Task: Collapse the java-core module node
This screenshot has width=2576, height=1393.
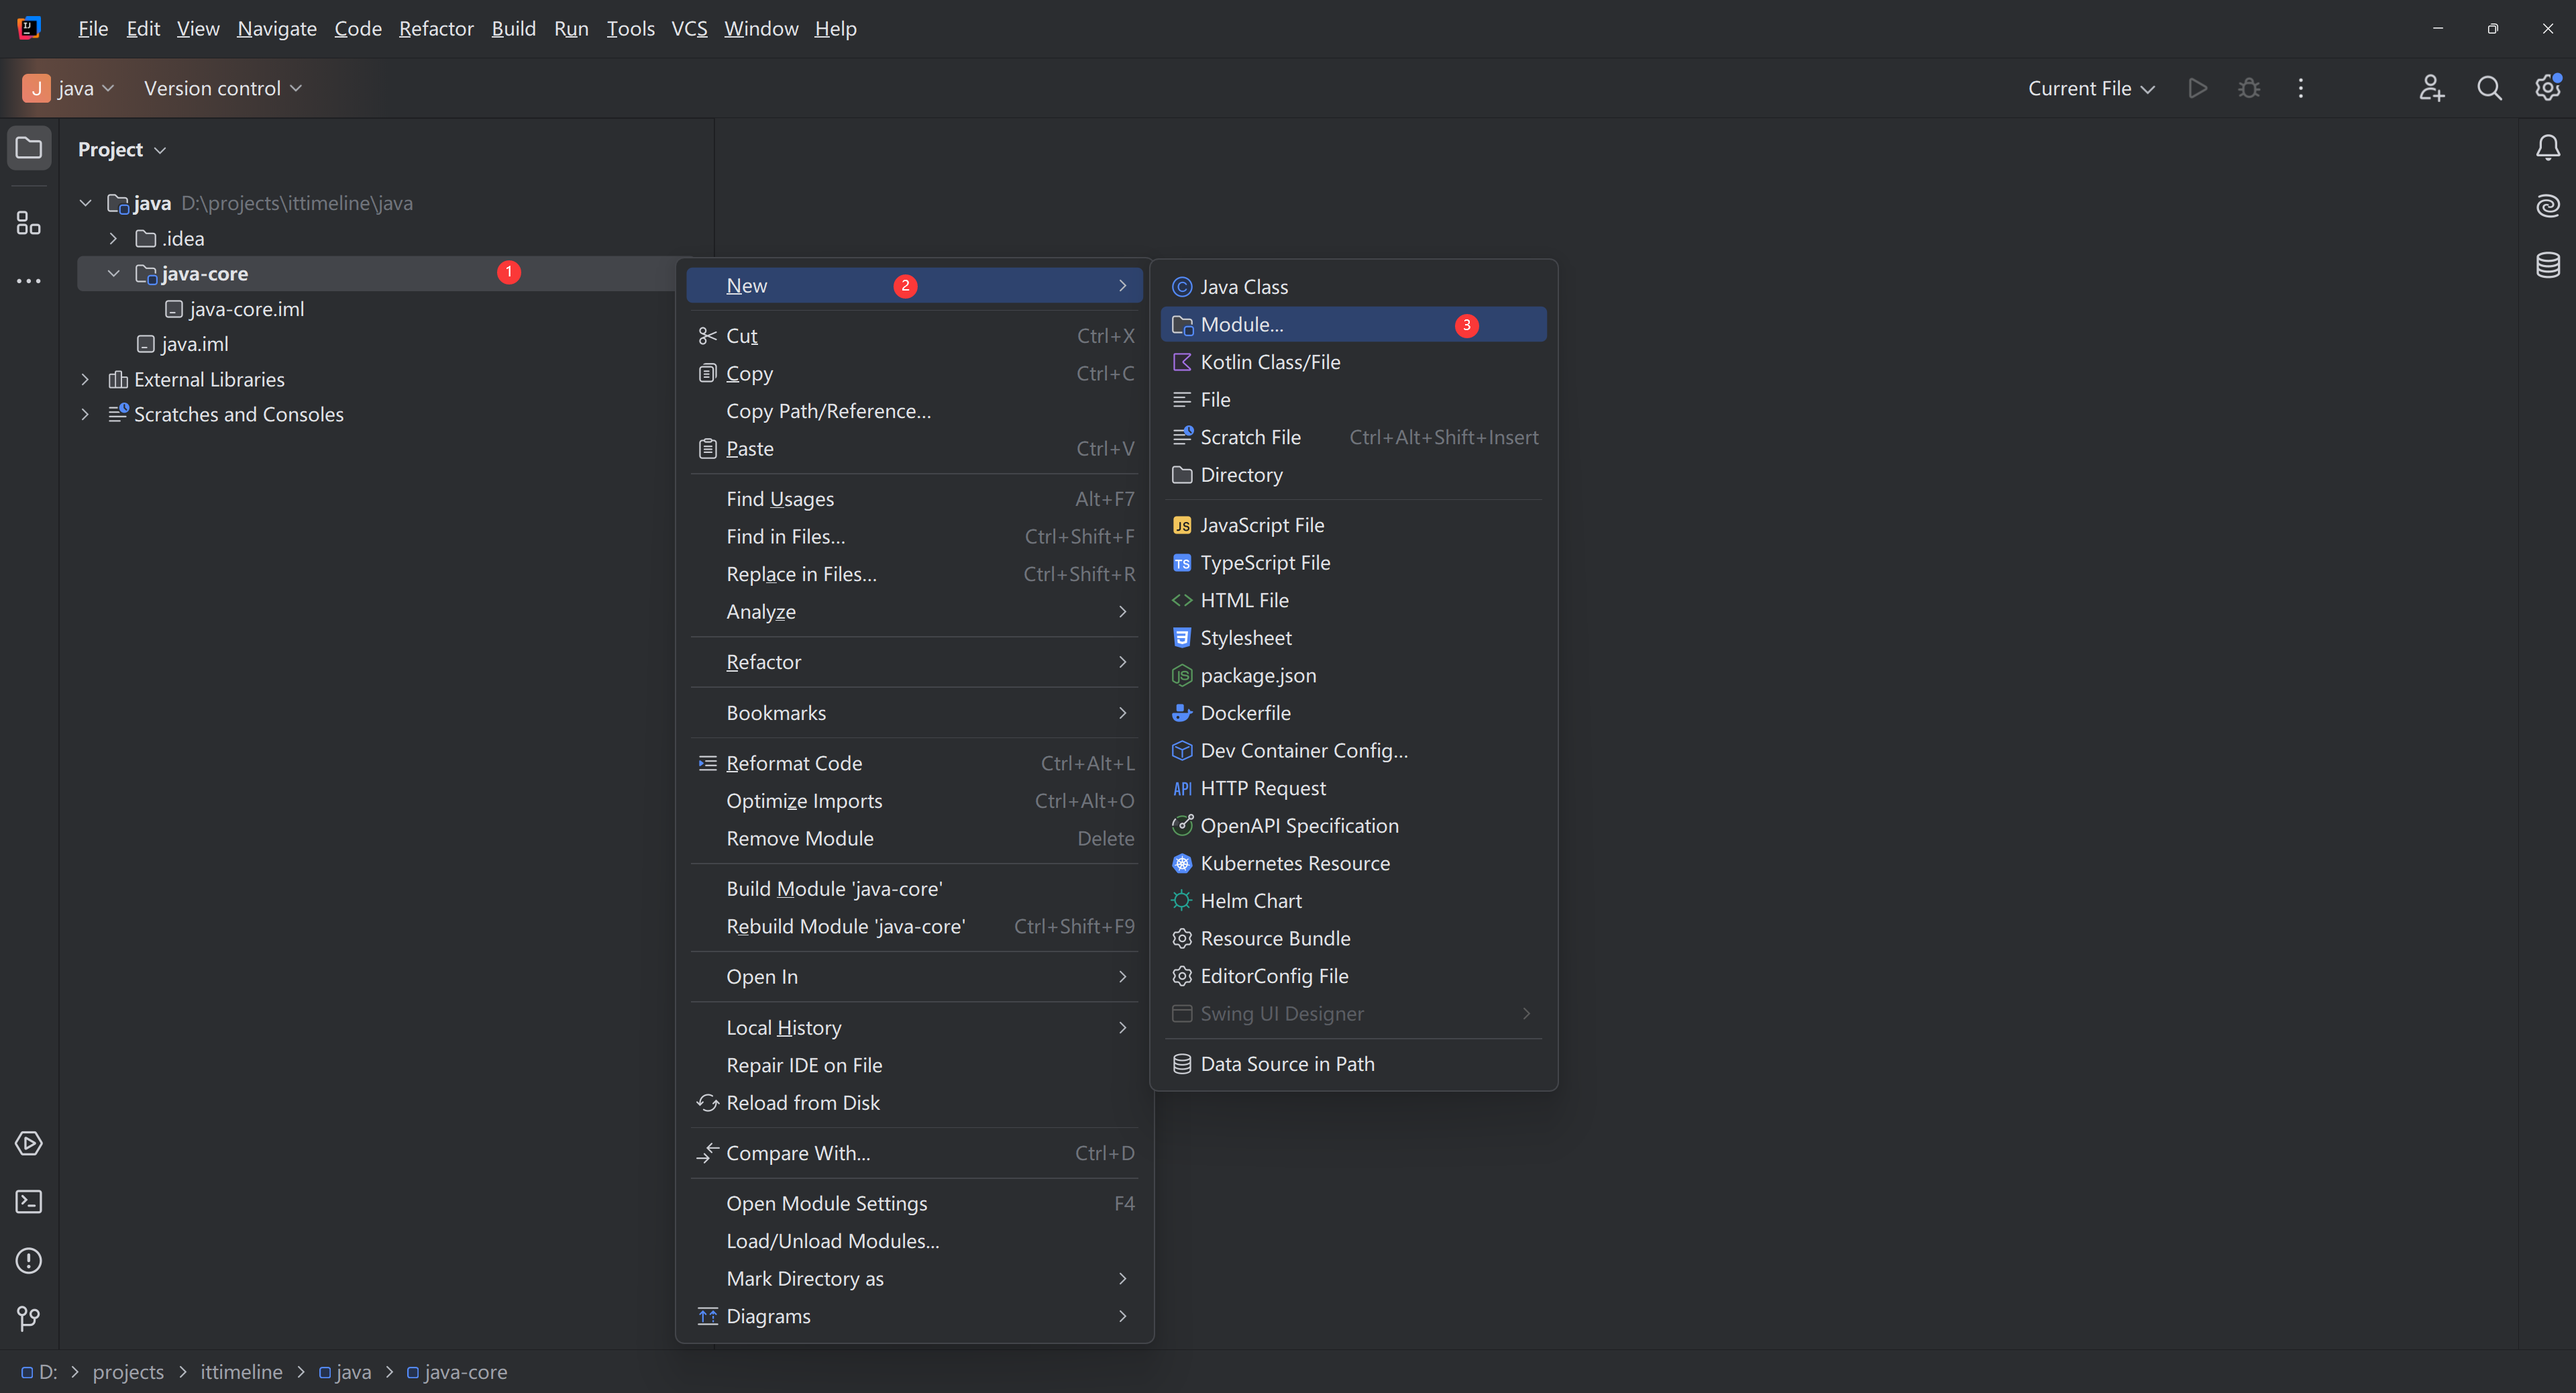Action: coord(113,273)
